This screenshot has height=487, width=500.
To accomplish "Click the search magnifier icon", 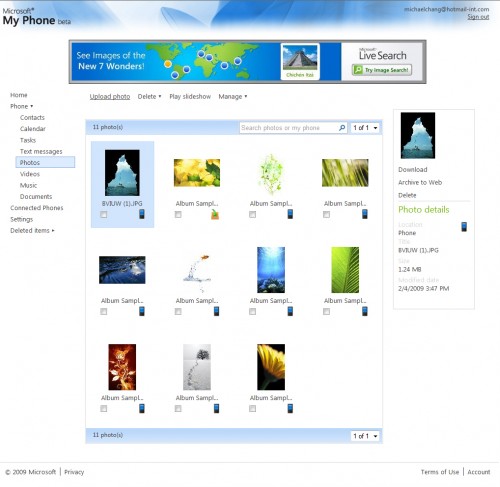I will 342,128.
